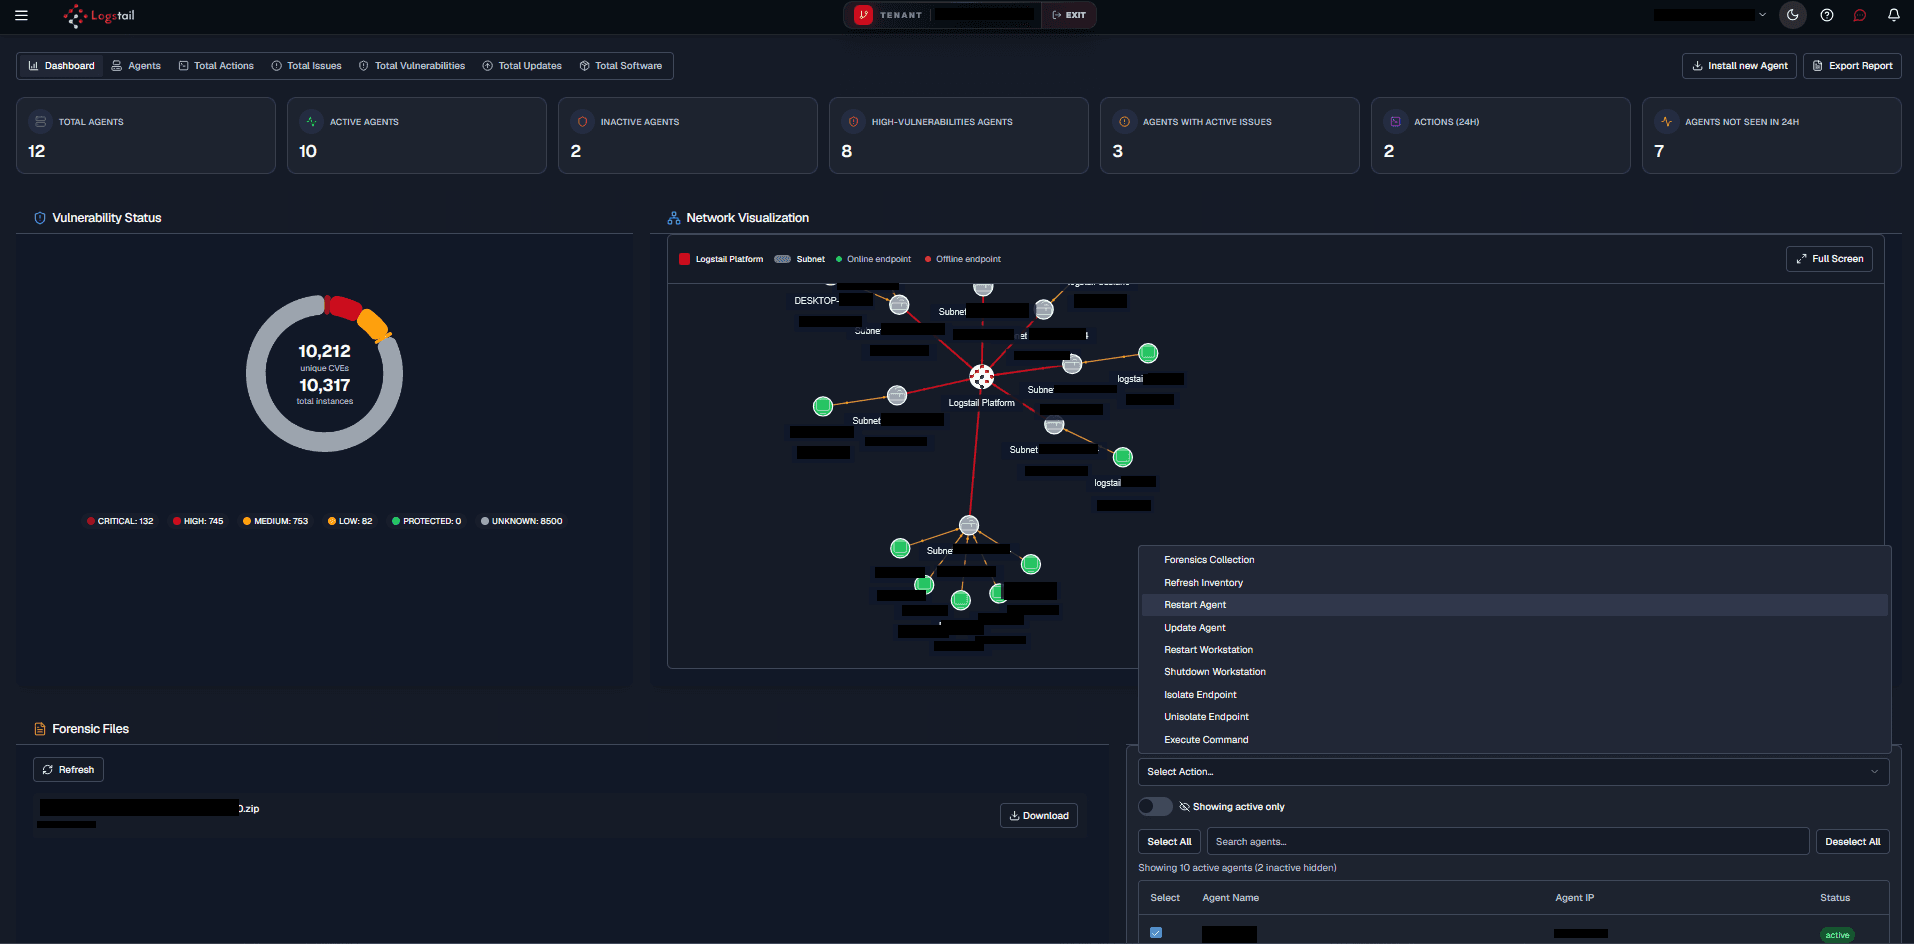Open the hamburger menu icon

21,15
